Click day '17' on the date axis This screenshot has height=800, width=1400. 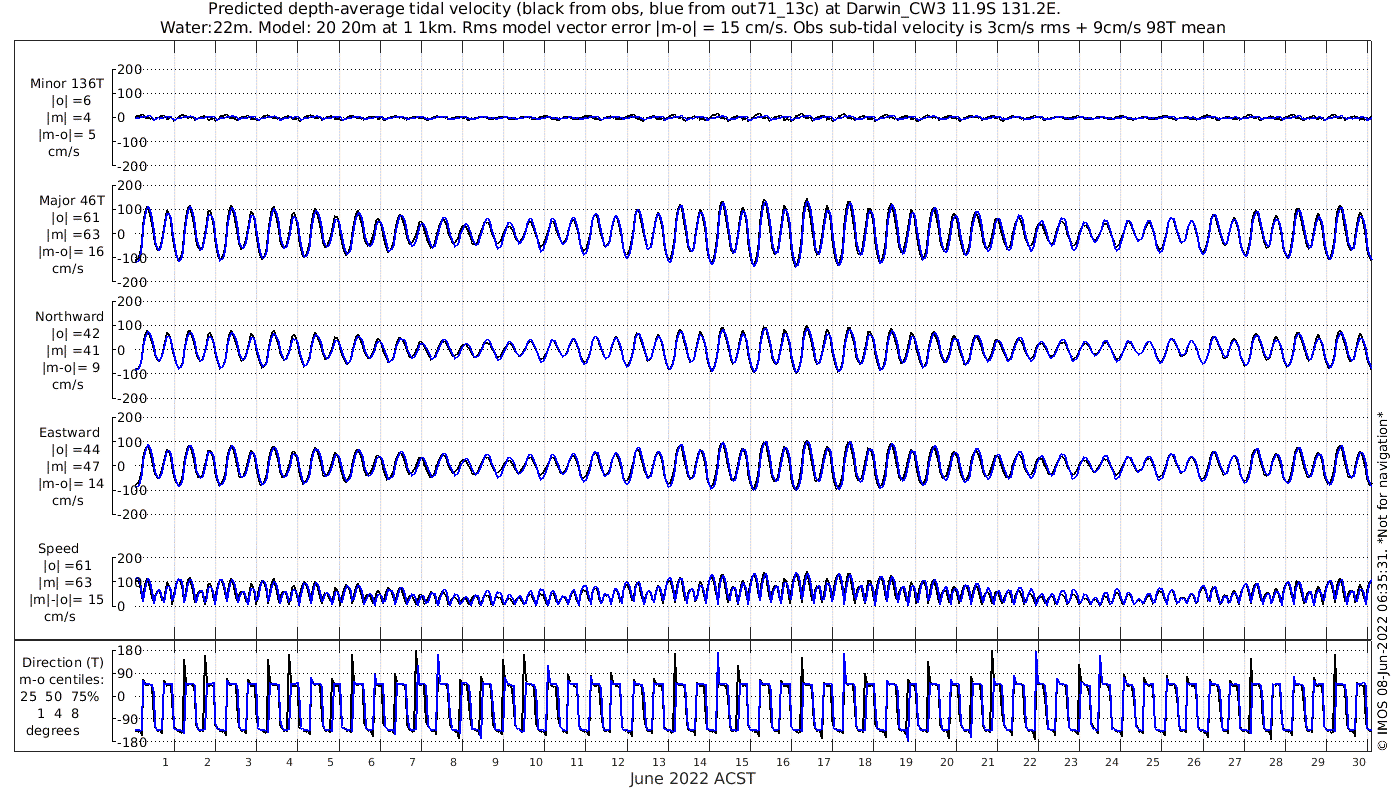(823, 762)
